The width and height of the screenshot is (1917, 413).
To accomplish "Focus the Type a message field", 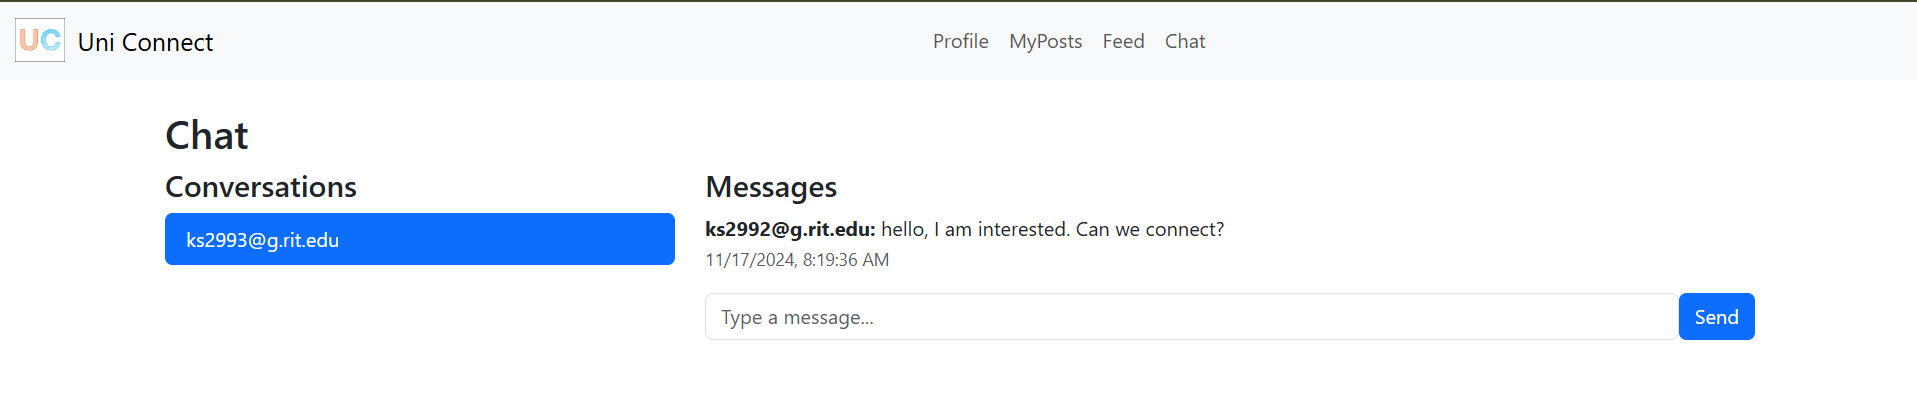I will point(1190,317).
